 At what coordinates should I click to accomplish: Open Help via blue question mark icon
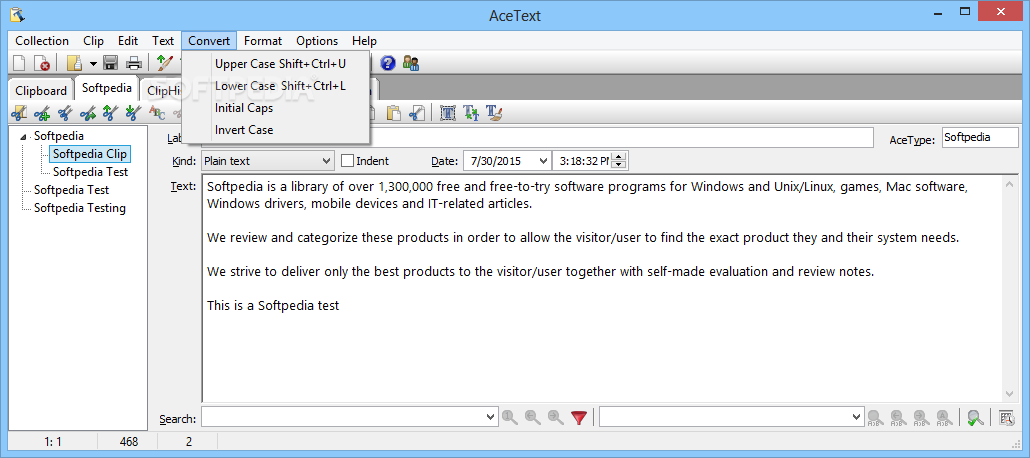[388, 63]
